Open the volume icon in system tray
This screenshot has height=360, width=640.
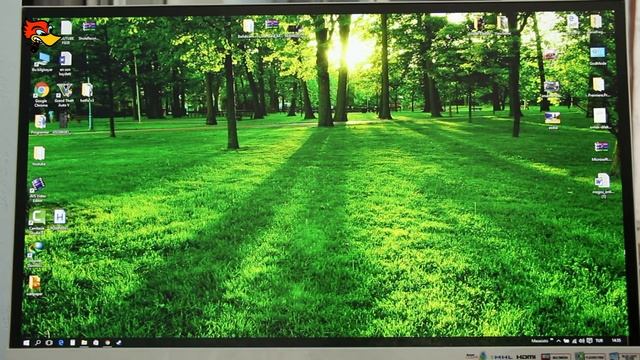click(582, 341)
